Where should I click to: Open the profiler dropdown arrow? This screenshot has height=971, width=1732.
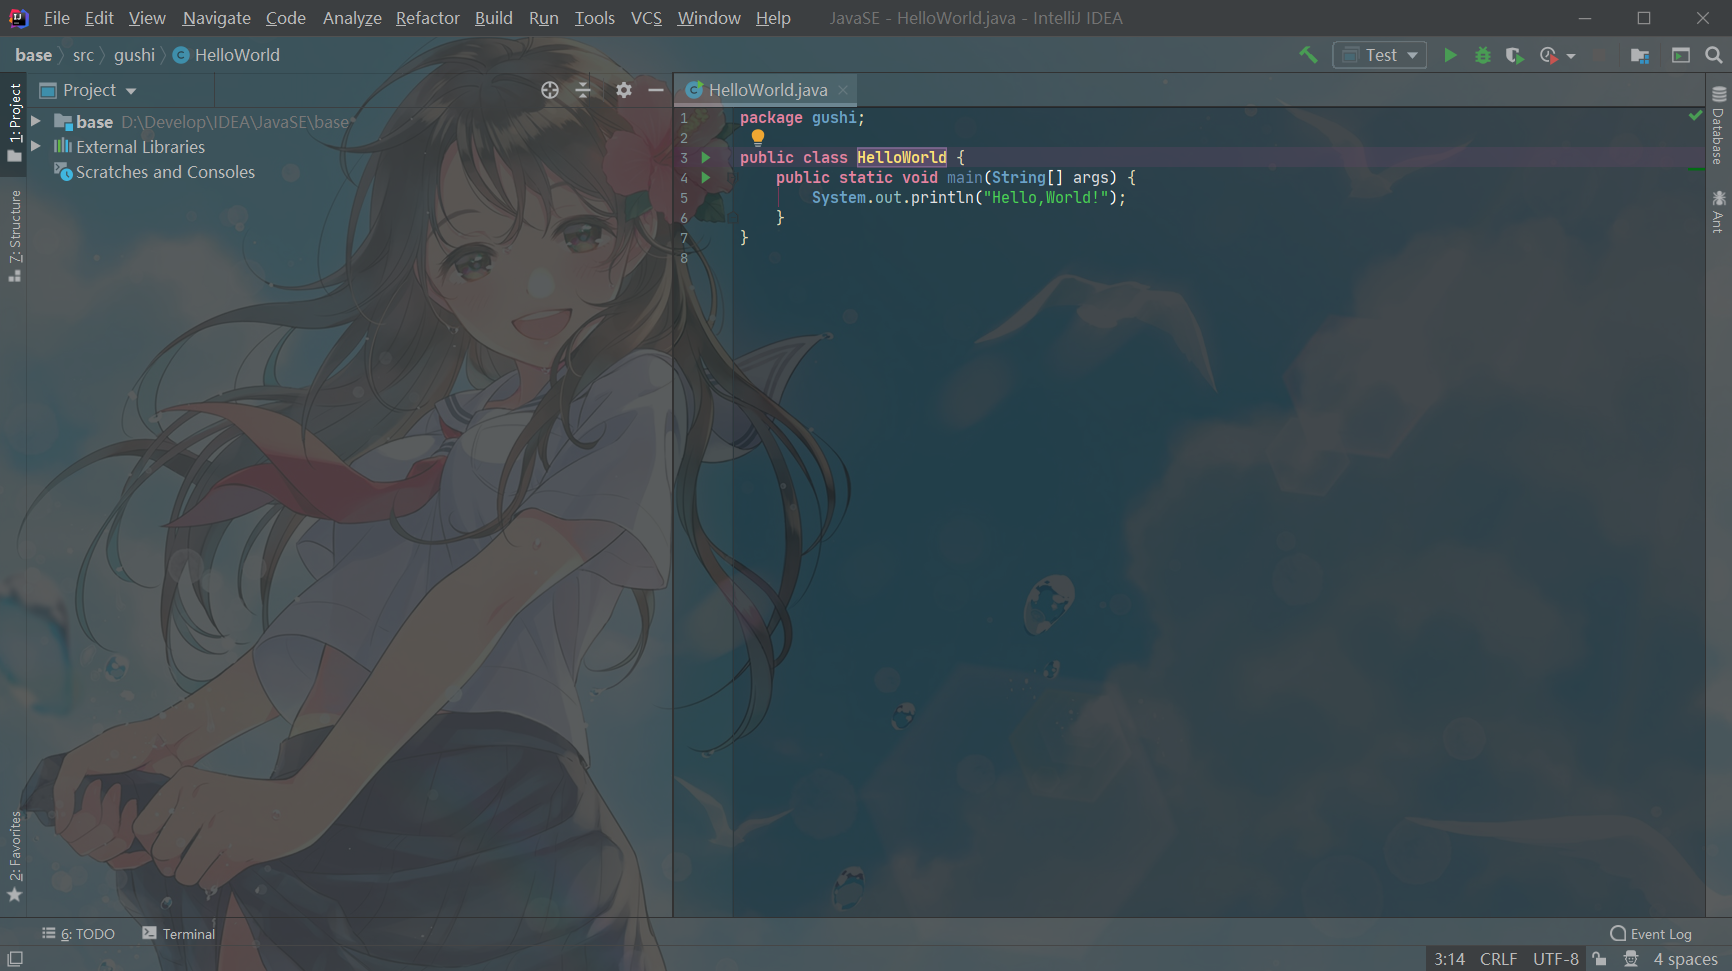point(1571,56)
